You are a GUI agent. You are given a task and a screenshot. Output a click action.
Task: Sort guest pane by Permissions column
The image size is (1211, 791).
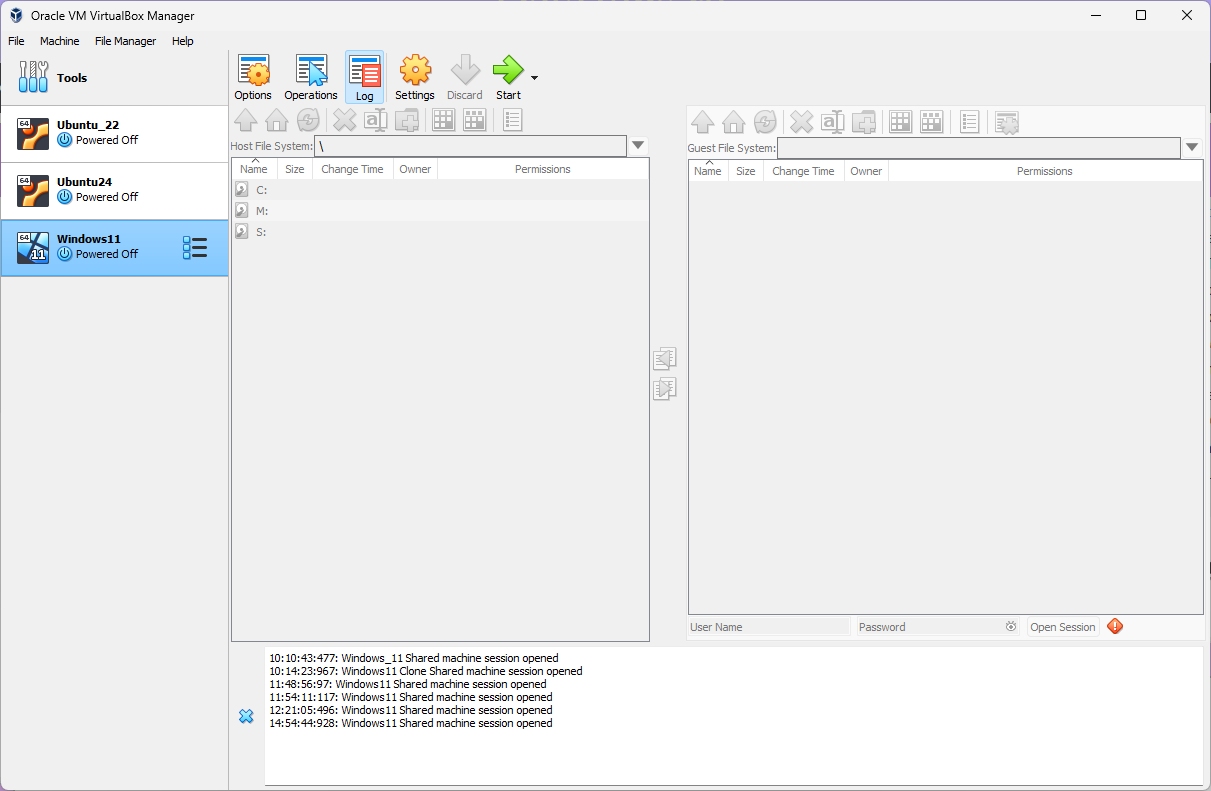tap(1045, 171)
